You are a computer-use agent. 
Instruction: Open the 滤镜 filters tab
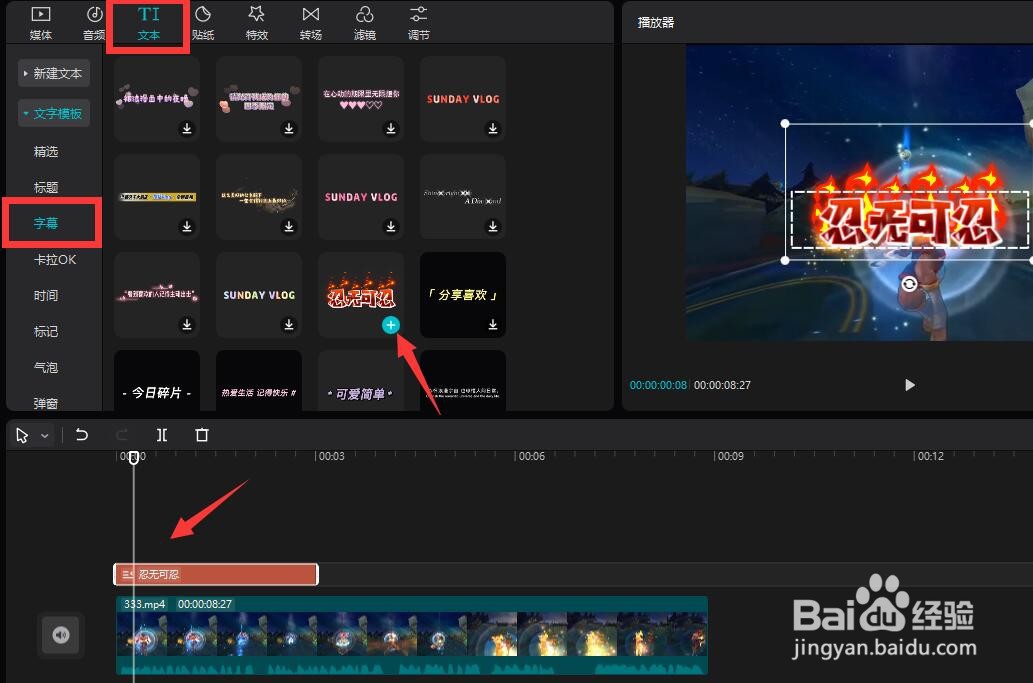coord(364,23)
